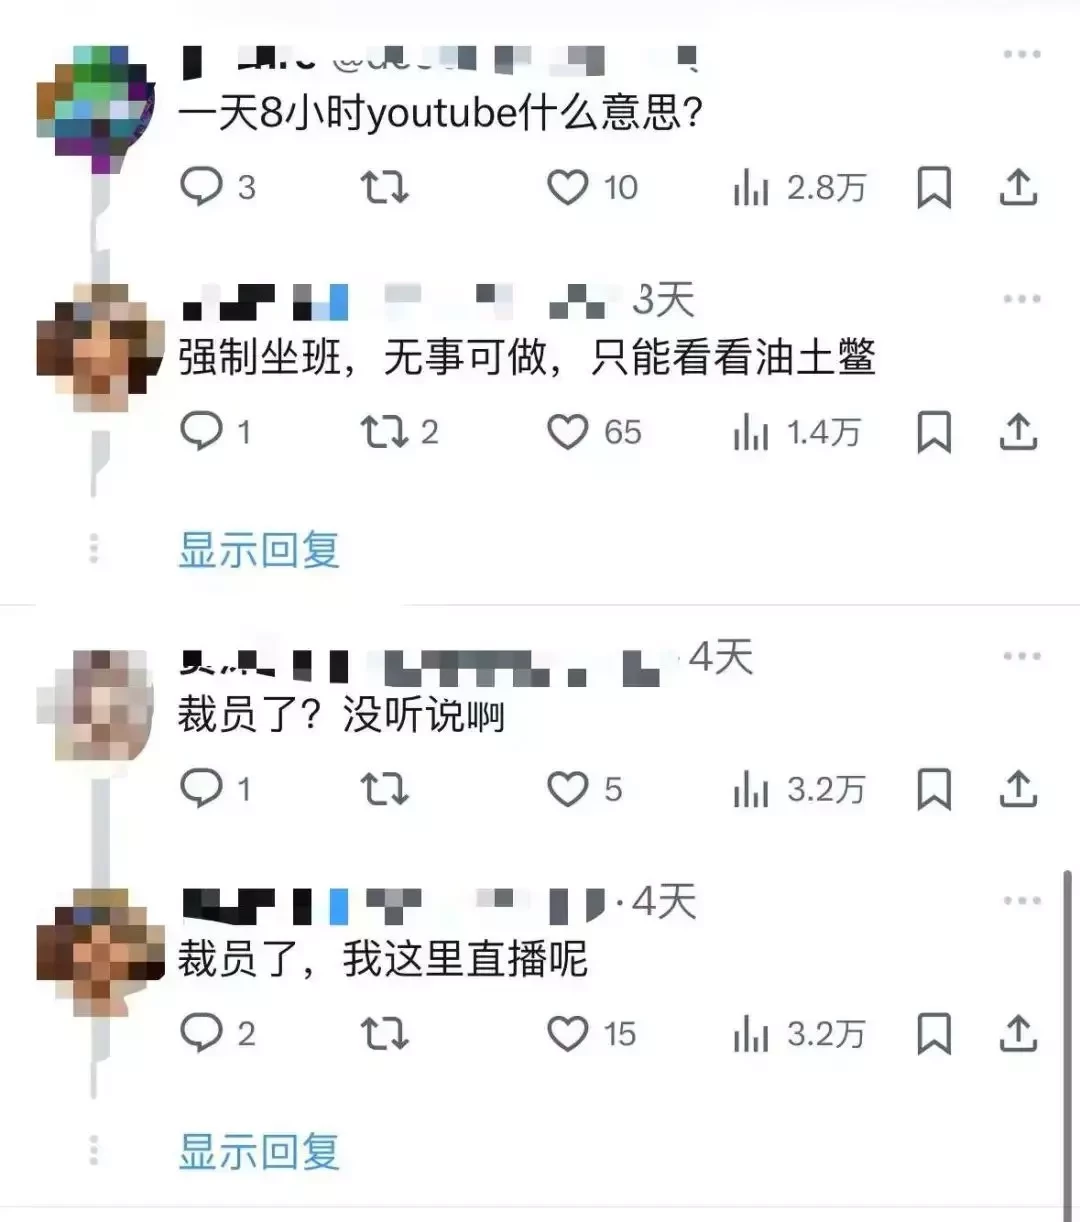View analytics of '强制坐班' tweet showing 1.4万
1080x1222 pixels.
point(797,432)
